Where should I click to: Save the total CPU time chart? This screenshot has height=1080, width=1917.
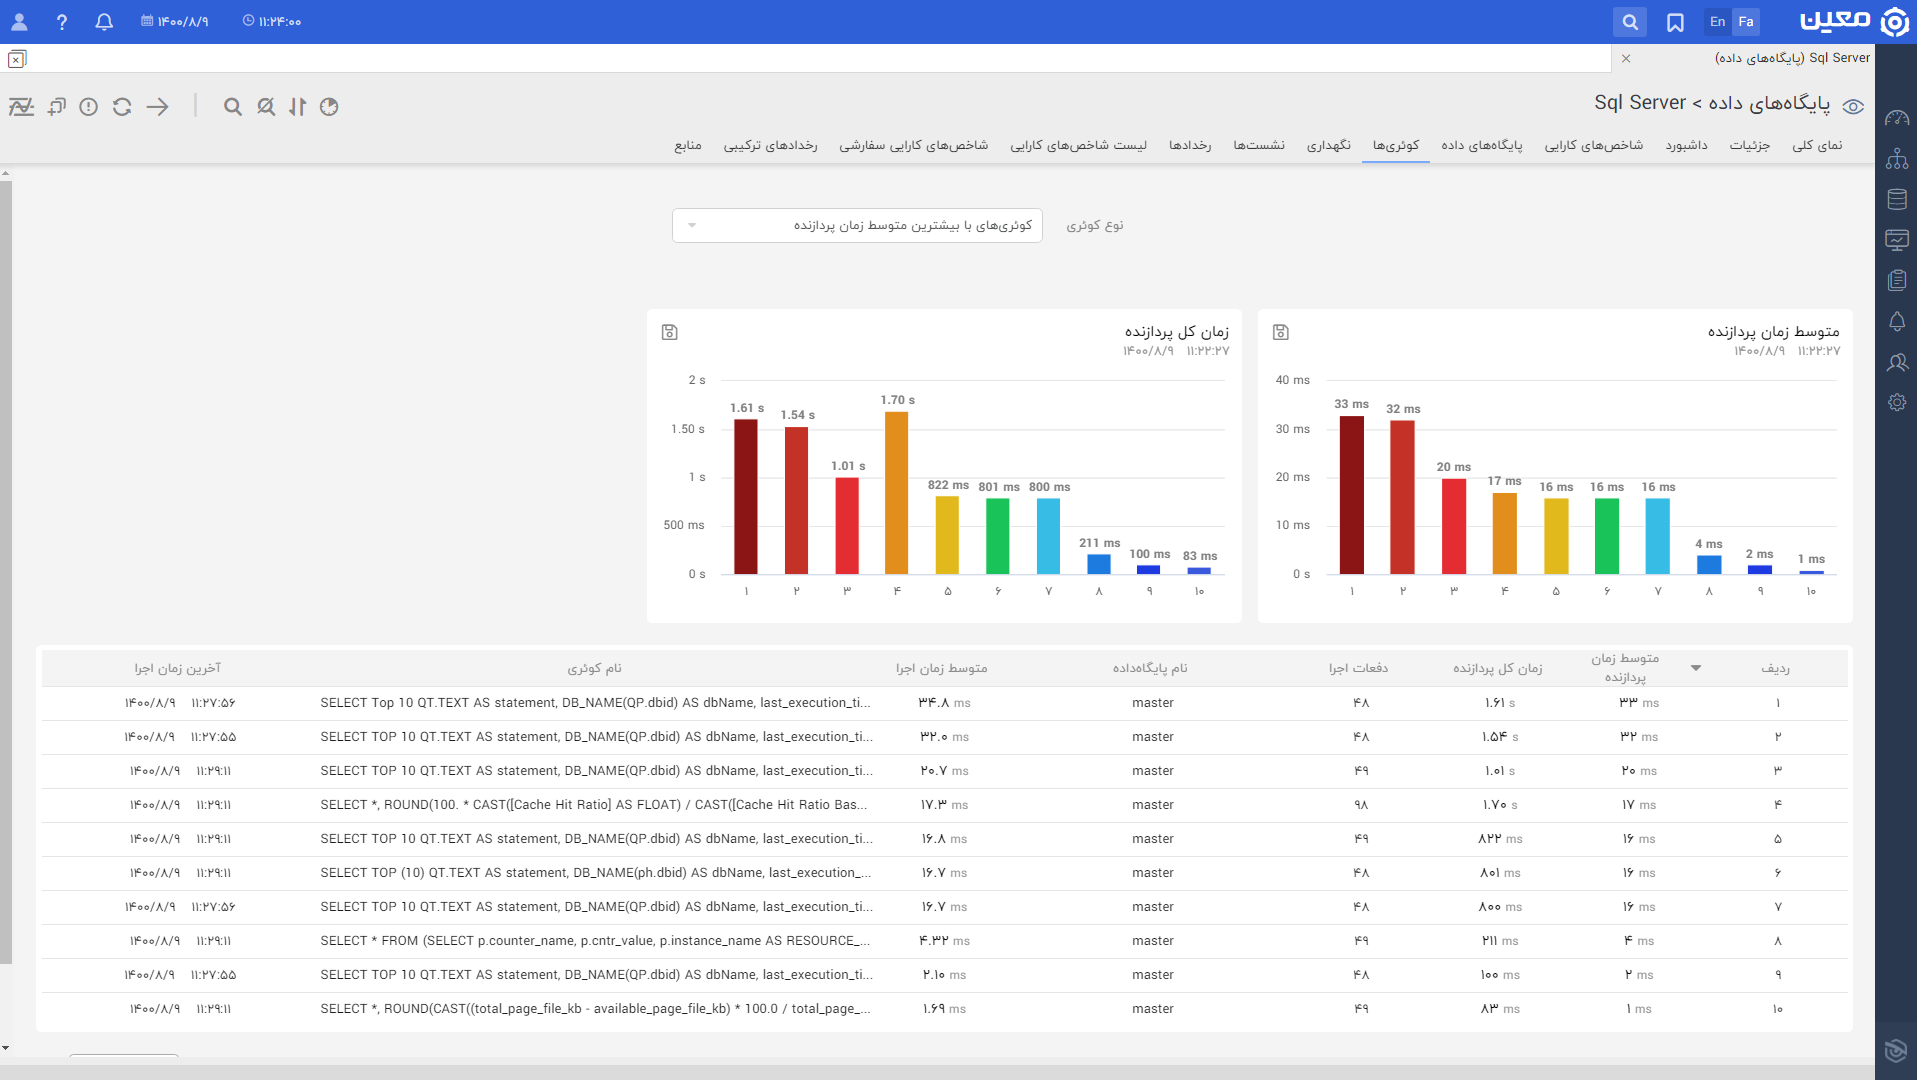(670, 332)
